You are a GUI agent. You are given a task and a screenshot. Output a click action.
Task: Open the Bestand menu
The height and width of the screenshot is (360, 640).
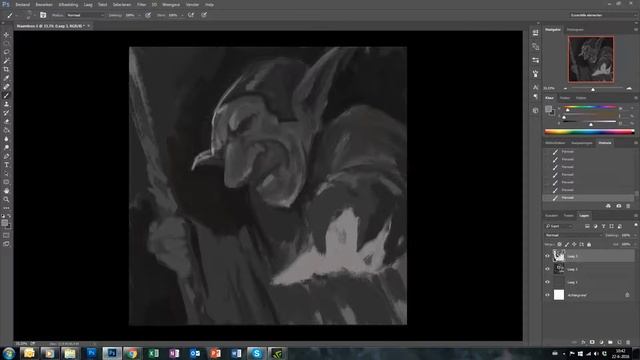[x=22, y=4]
